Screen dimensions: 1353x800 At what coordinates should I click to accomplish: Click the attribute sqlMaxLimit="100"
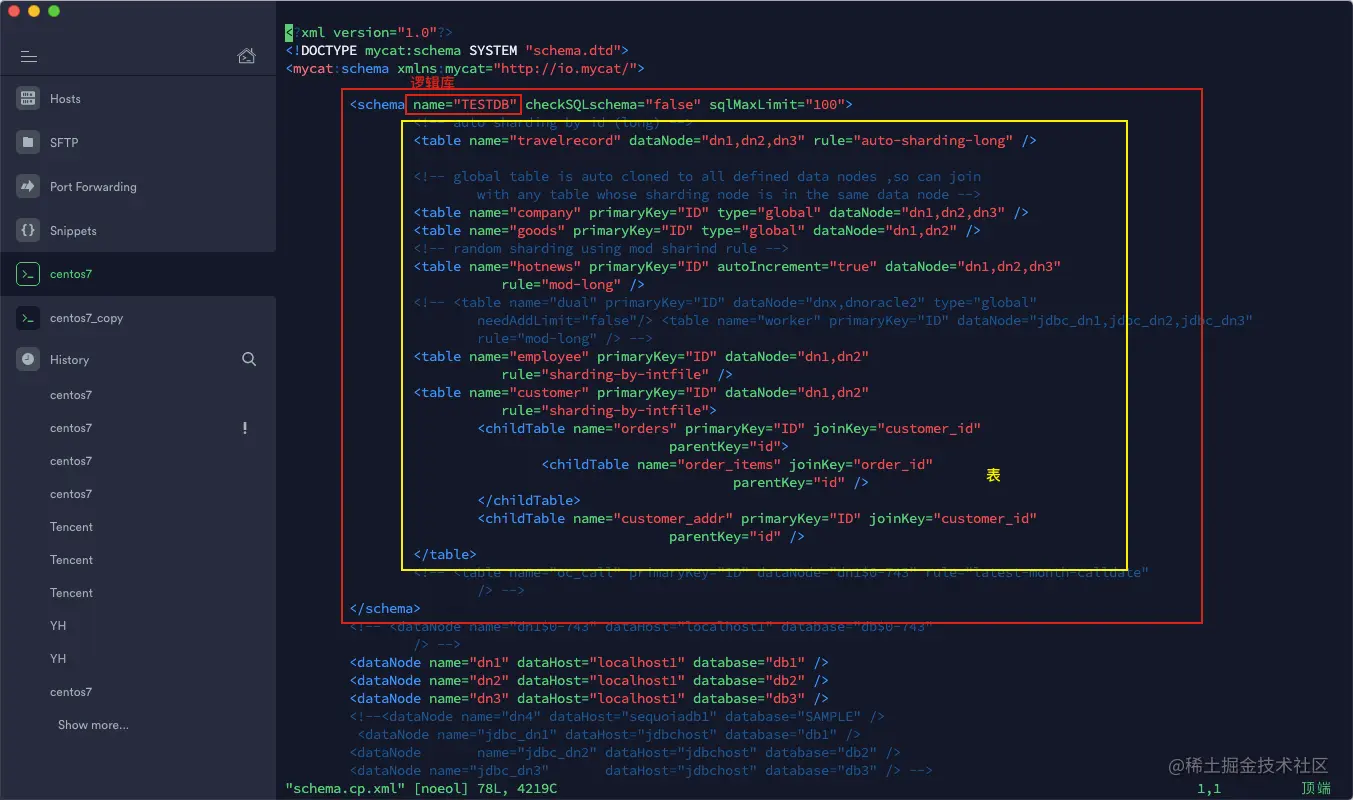pos(777,104)
